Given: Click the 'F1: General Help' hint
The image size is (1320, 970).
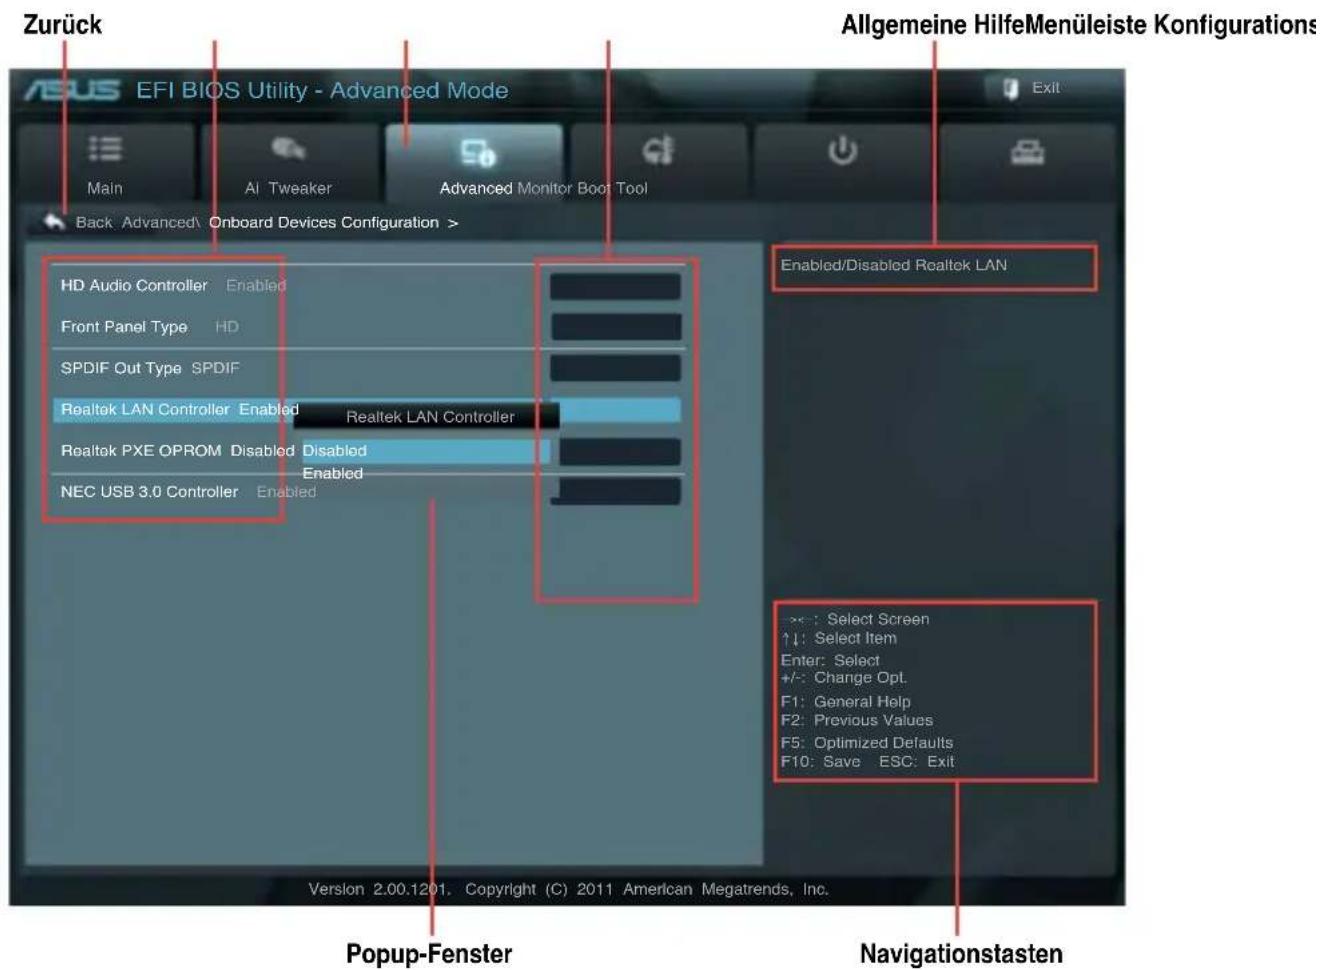Looking at the screenshot, I should [x=846, y=701].
